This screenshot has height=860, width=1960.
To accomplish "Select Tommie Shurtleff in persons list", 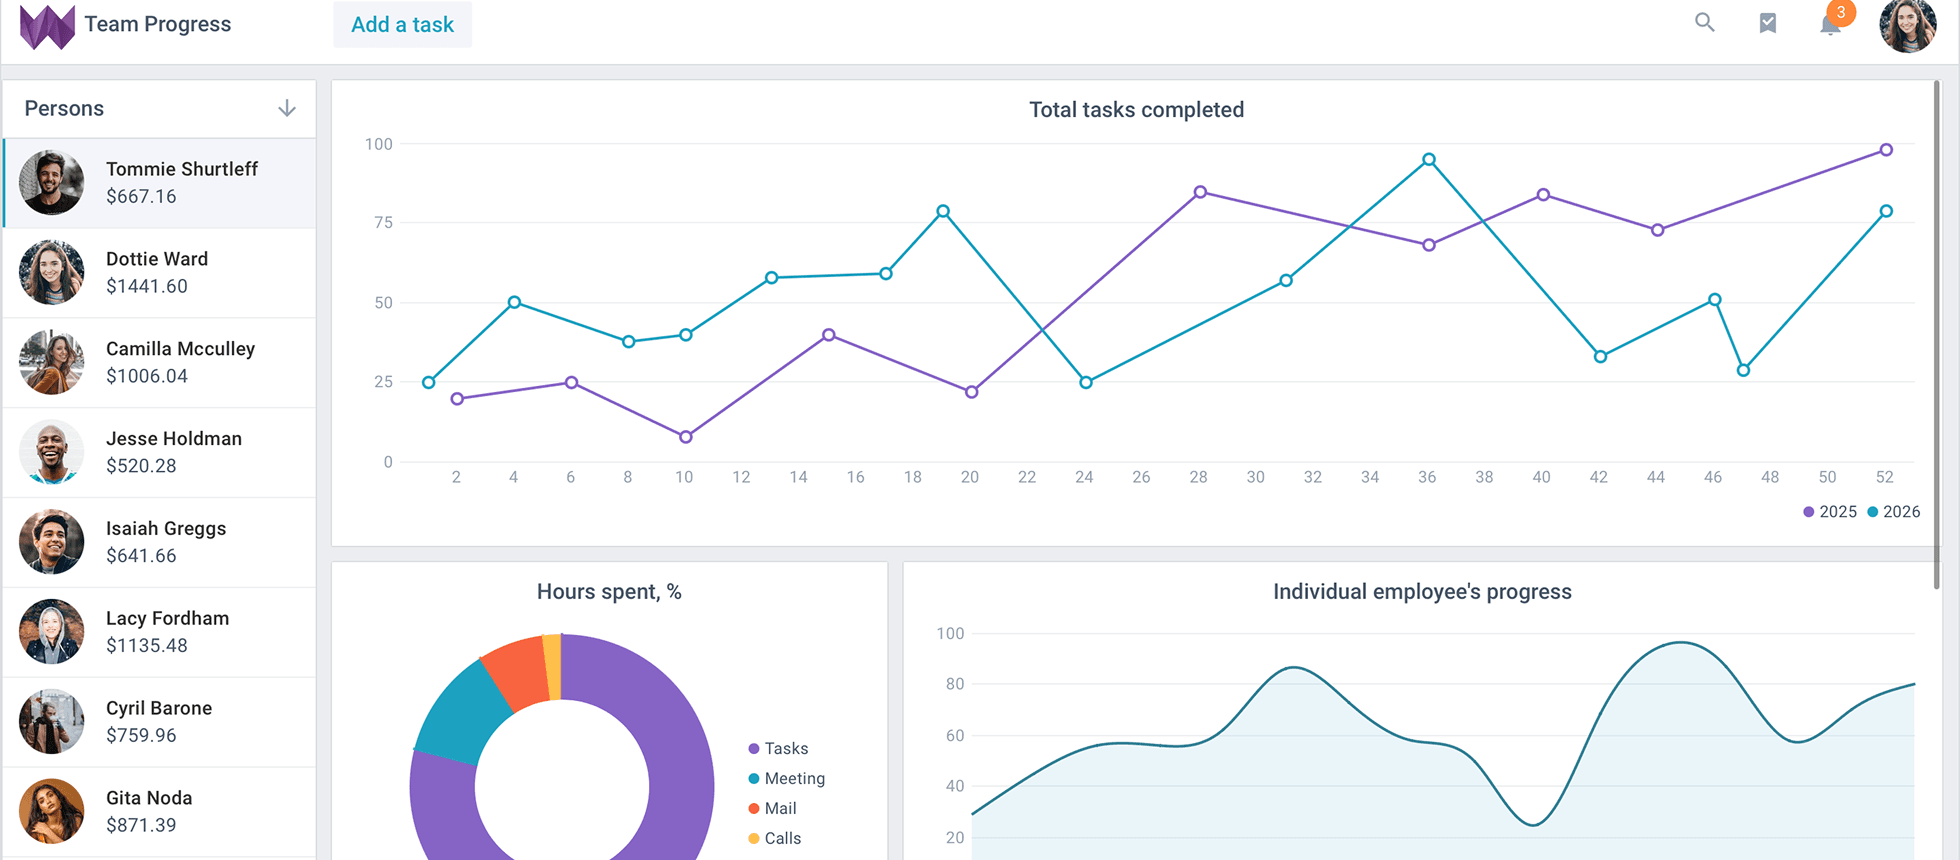I will [x=160, y=183].
